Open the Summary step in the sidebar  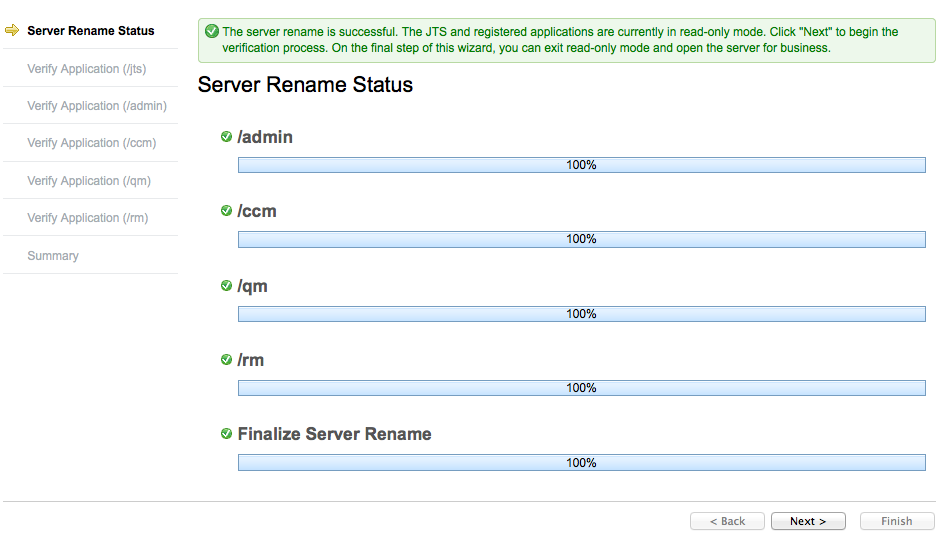coord(53,256)
